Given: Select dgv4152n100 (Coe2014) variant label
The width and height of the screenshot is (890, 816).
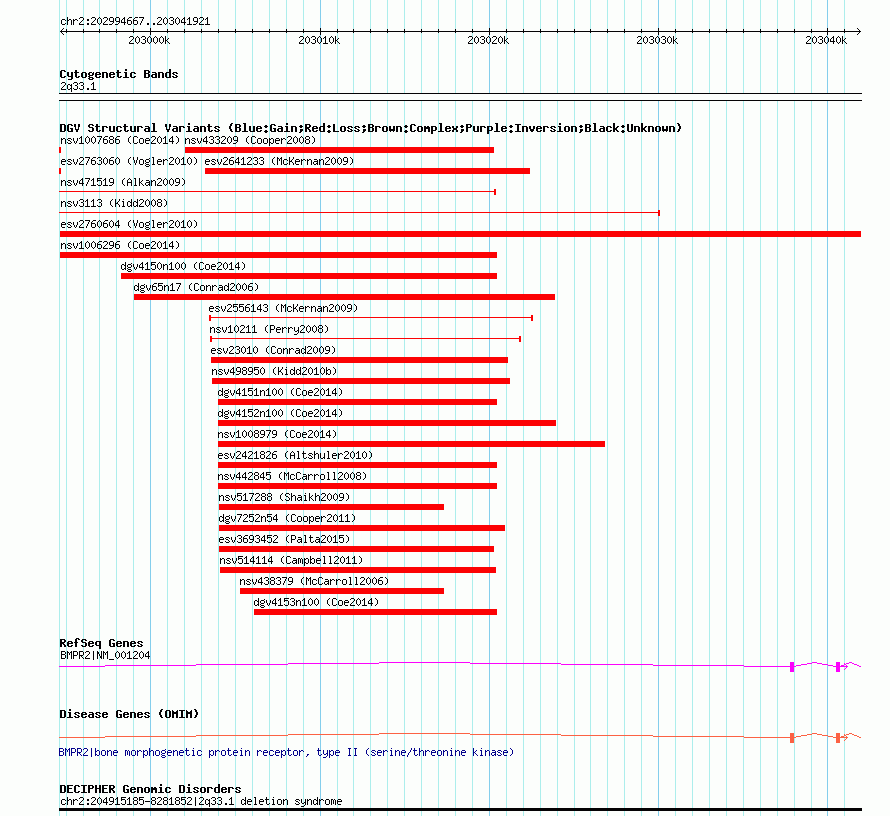Looking at the screenshot, I should 280,413.
